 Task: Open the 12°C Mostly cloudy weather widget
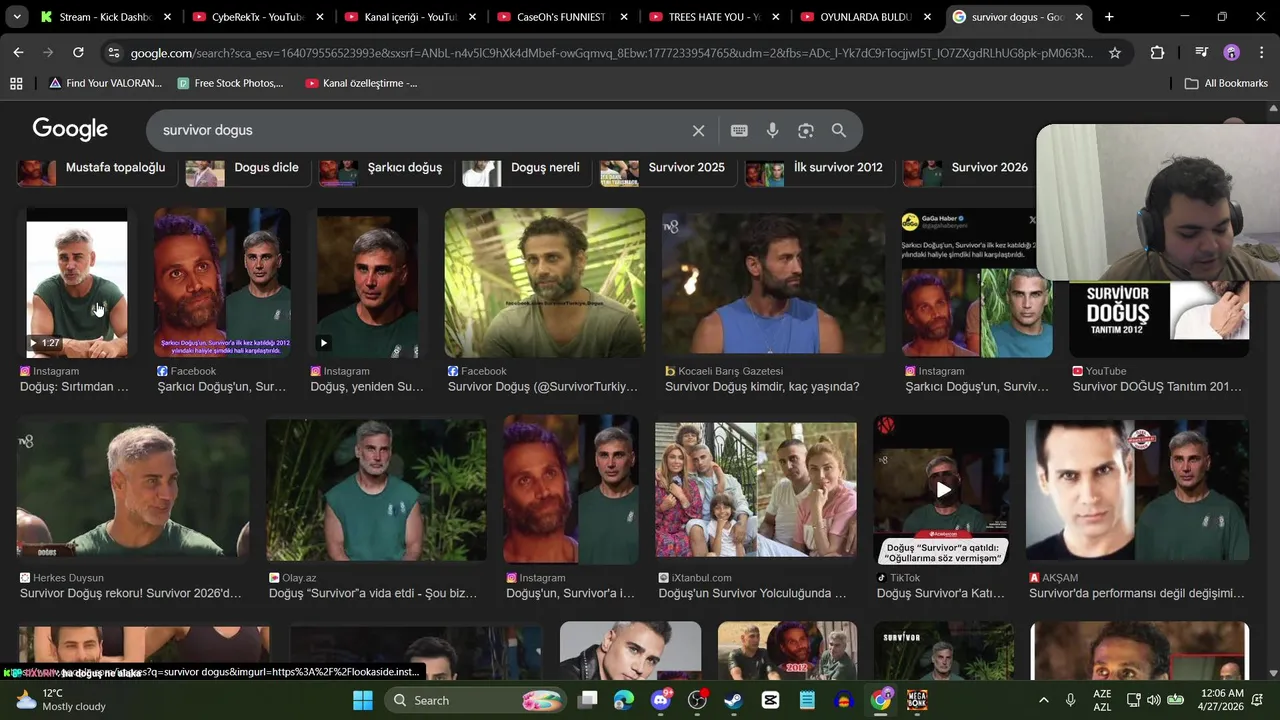tap(60, 700)
